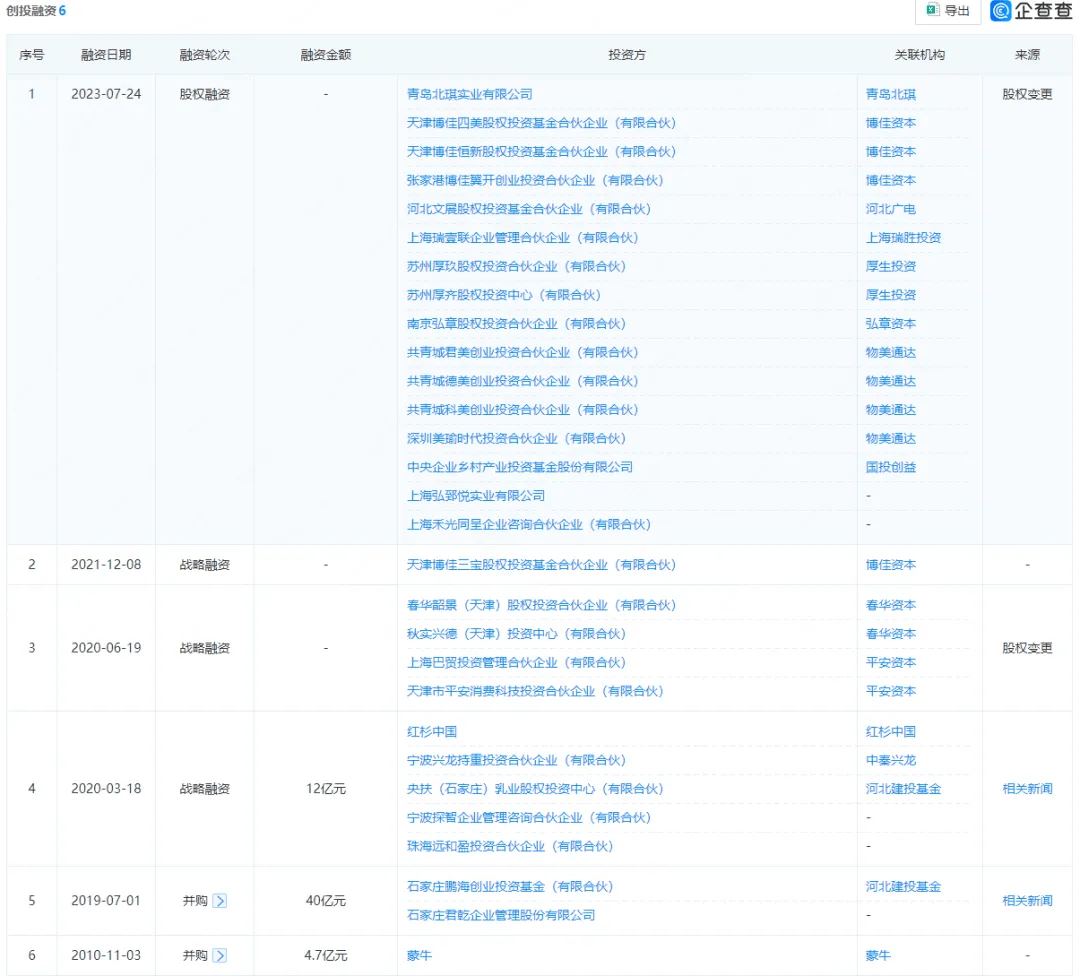Open 蒙牛 in 关联机构 column
The image size is (1080, 976).
click(878, 956)
